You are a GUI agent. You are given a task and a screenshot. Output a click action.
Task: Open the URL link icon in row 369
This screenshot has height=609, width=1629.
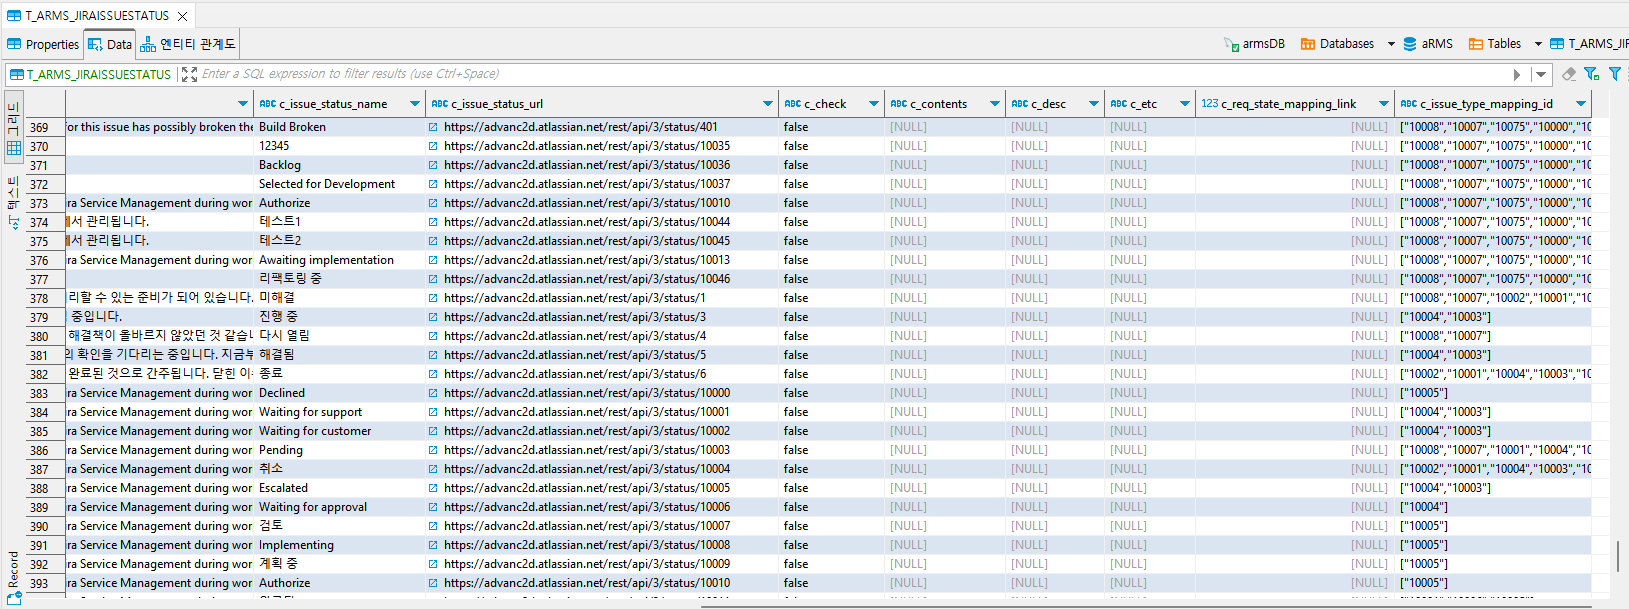[x=433, y=127]
